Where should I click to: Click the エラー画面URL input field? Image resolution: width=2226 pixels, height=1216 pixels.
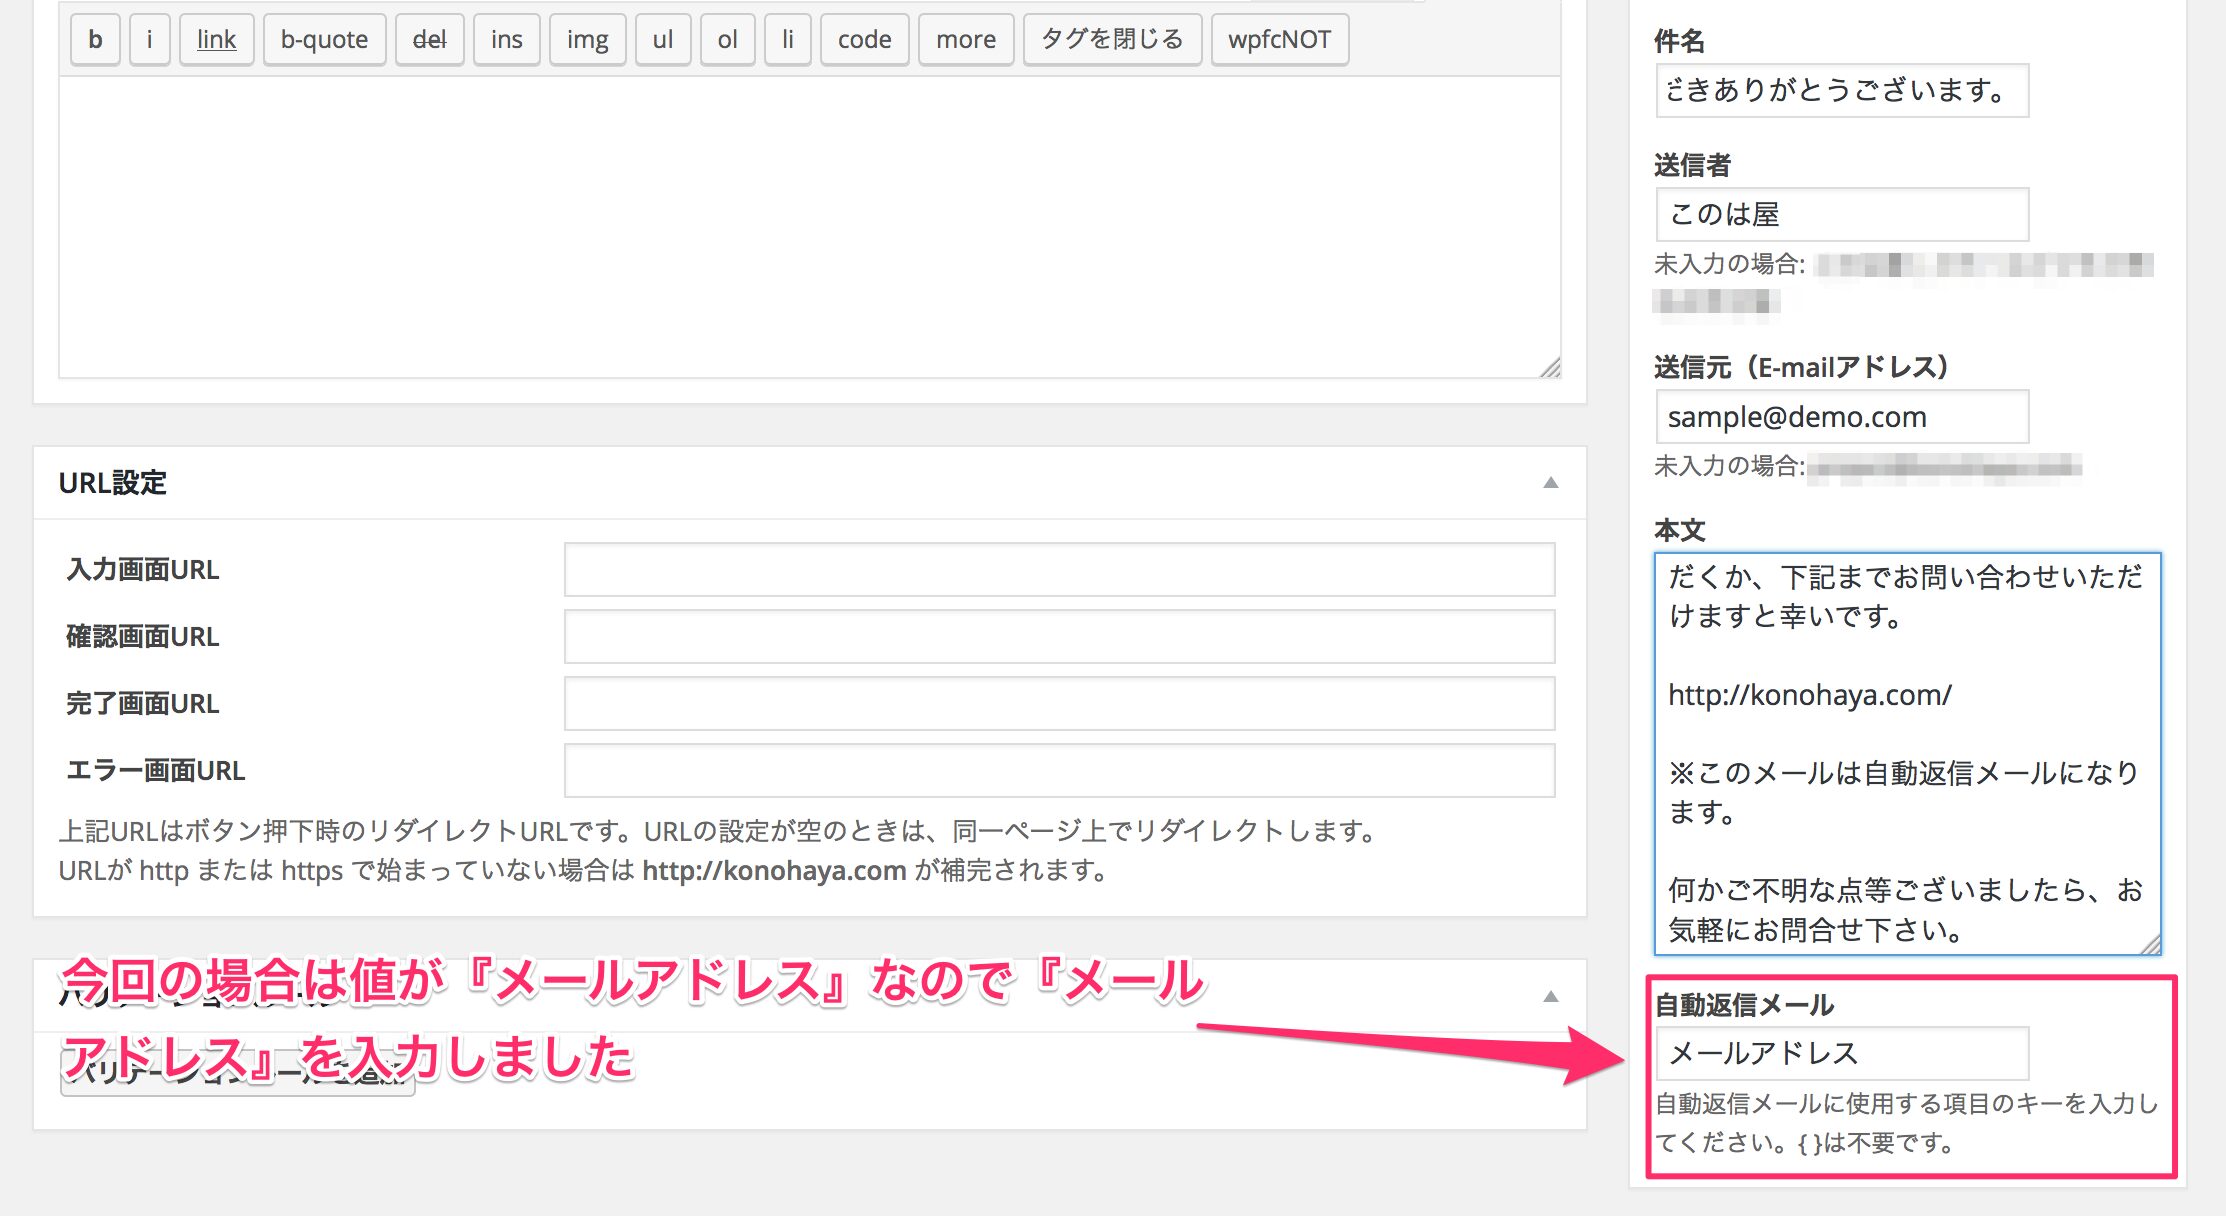pyautogui.click(x=1058, y=770)
